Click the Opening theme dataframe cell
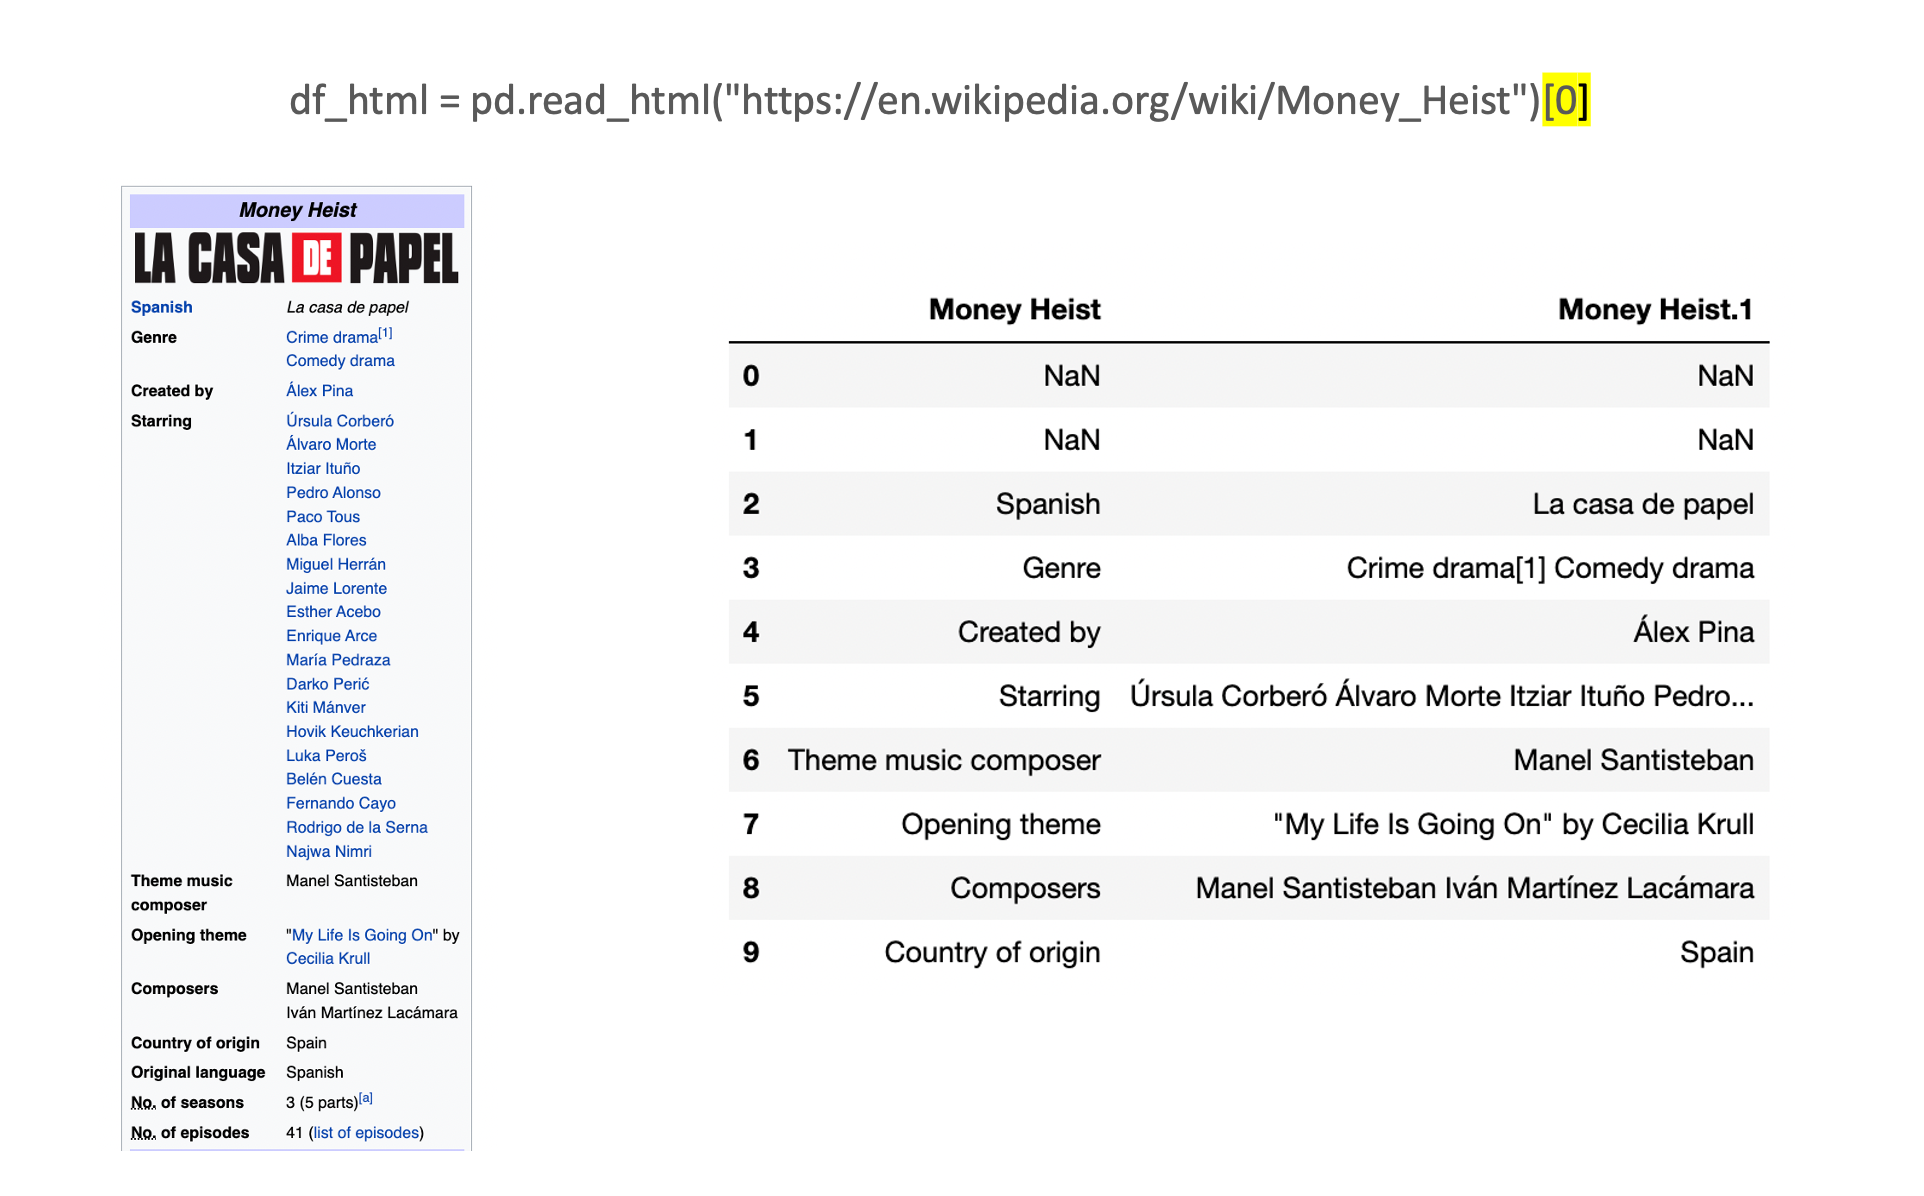The height and width of the screenshot is (1196, 1924). coord(1001,824)
